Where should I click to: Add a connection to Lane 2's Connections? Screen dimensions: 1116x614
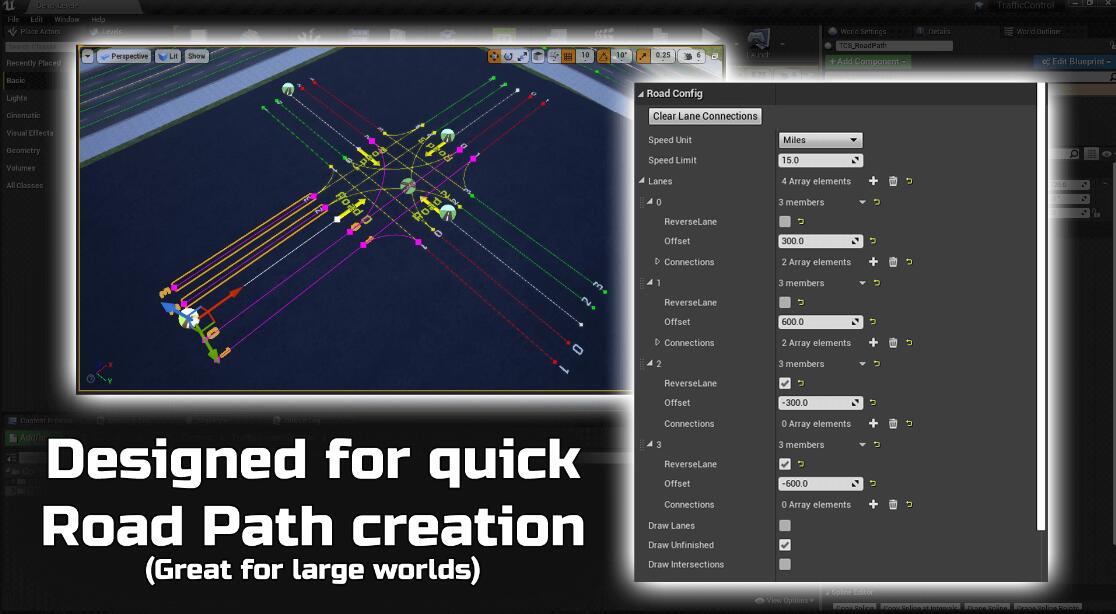click(x=873, y=424)
